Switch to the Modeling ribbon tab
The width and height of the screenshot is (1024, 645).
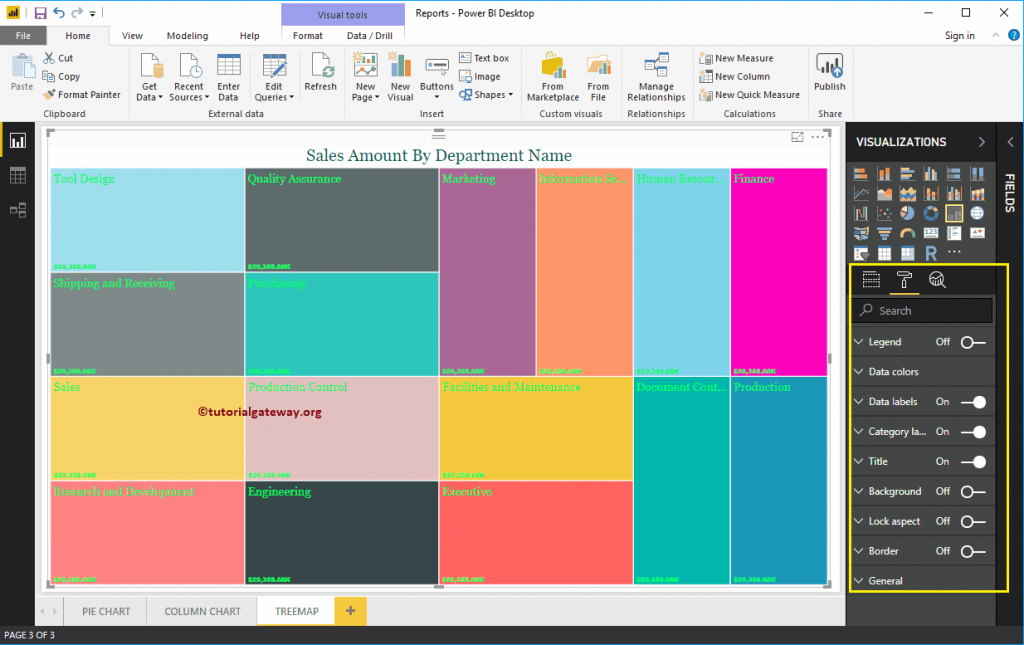coord(187,34)
